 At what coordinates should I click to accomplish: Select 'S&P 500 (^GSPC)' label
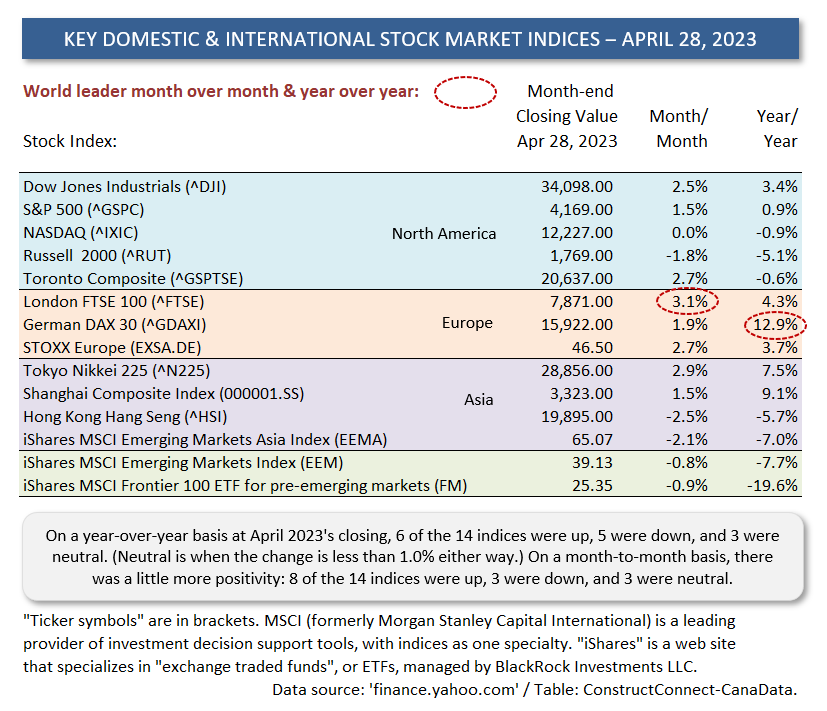83,210
